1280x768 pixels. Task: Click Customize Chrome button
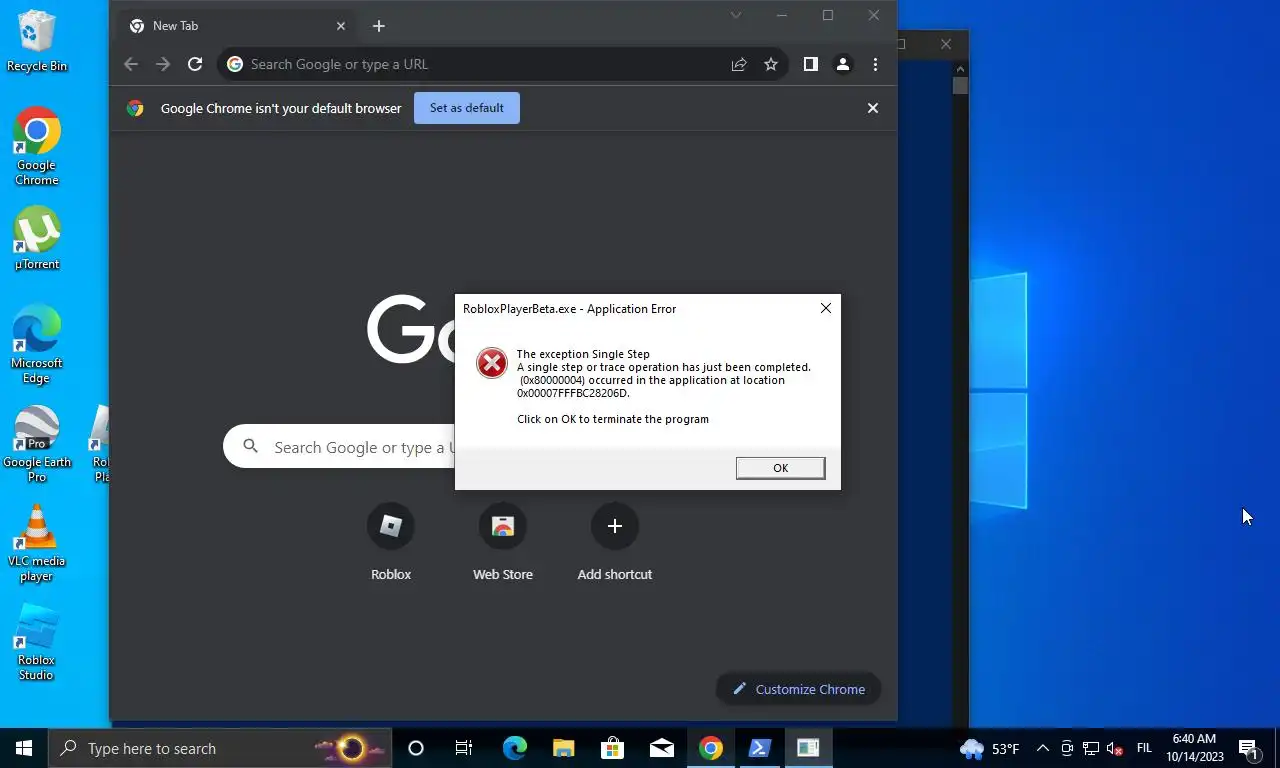798,689
